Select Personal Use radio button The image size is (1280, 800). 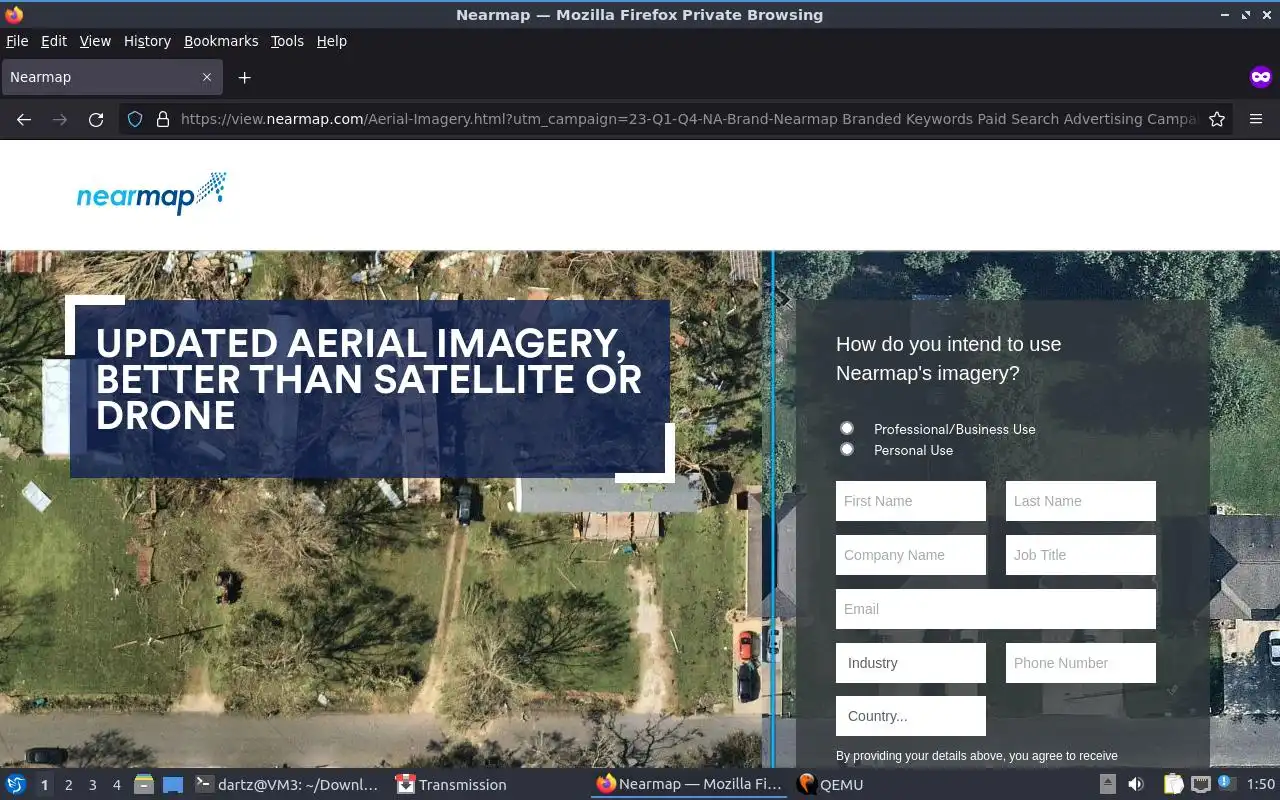tap(847, 449)
